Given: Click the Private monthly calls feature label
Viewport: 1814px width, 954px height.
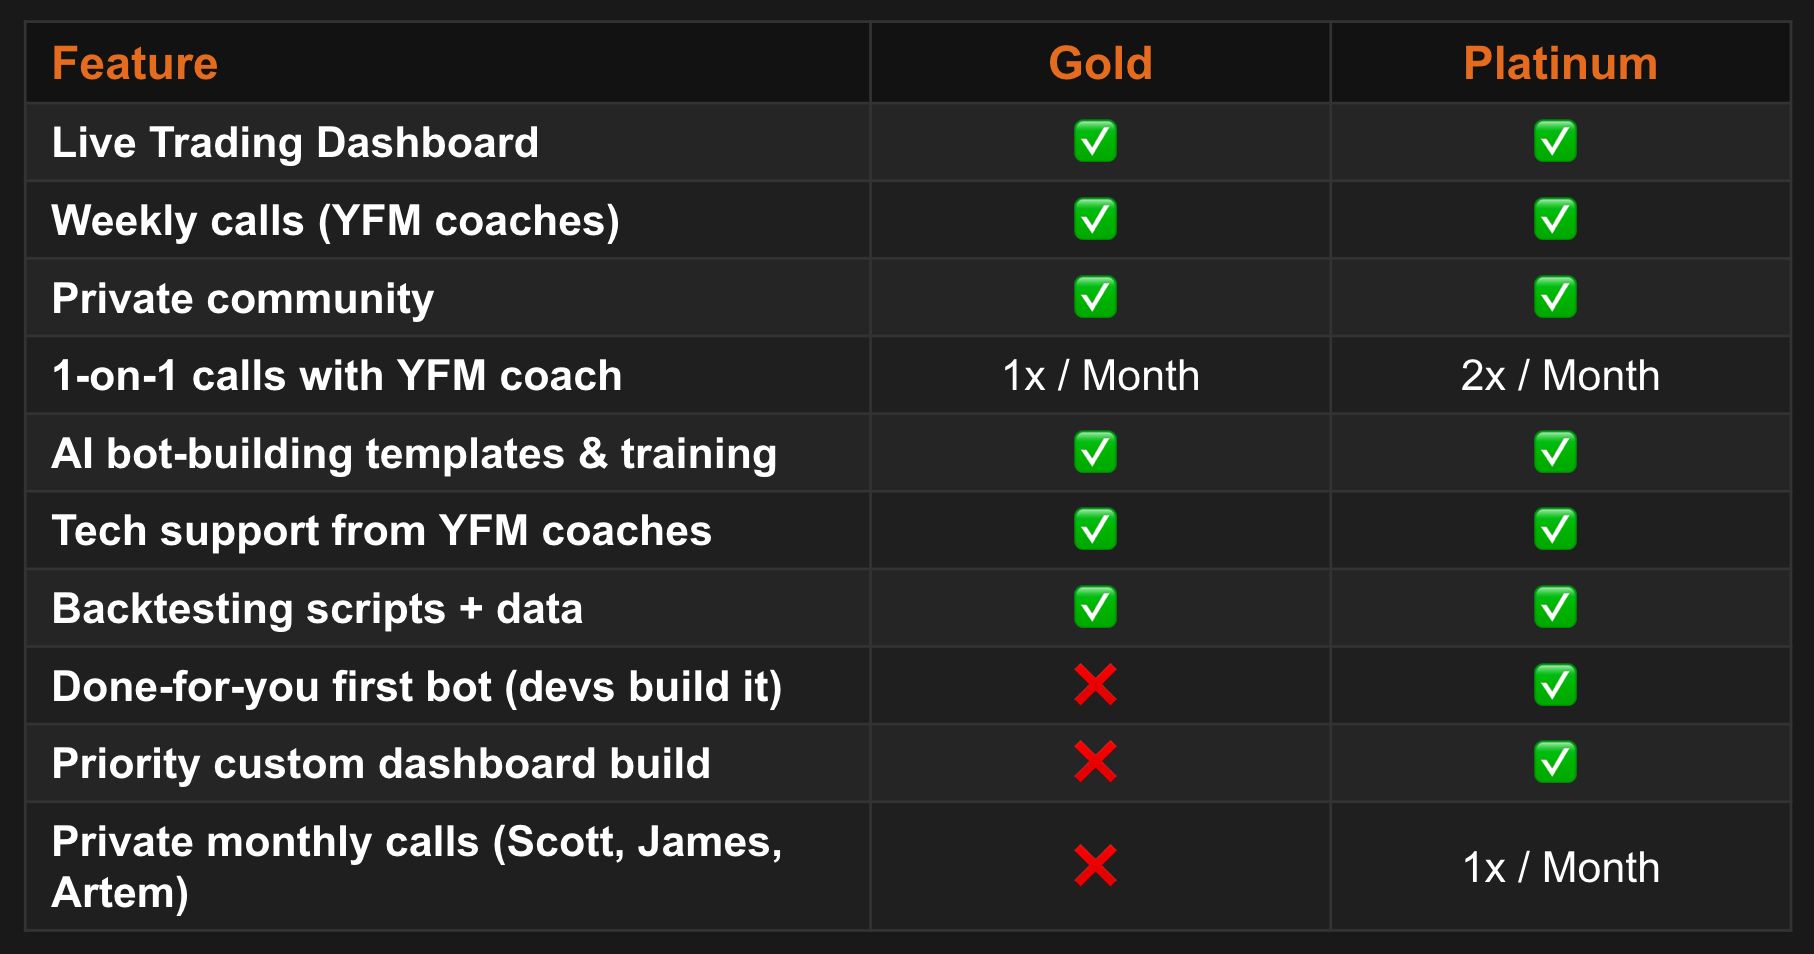Looking at the screenshot, I should pyautogui.click(x=417, y=866).
